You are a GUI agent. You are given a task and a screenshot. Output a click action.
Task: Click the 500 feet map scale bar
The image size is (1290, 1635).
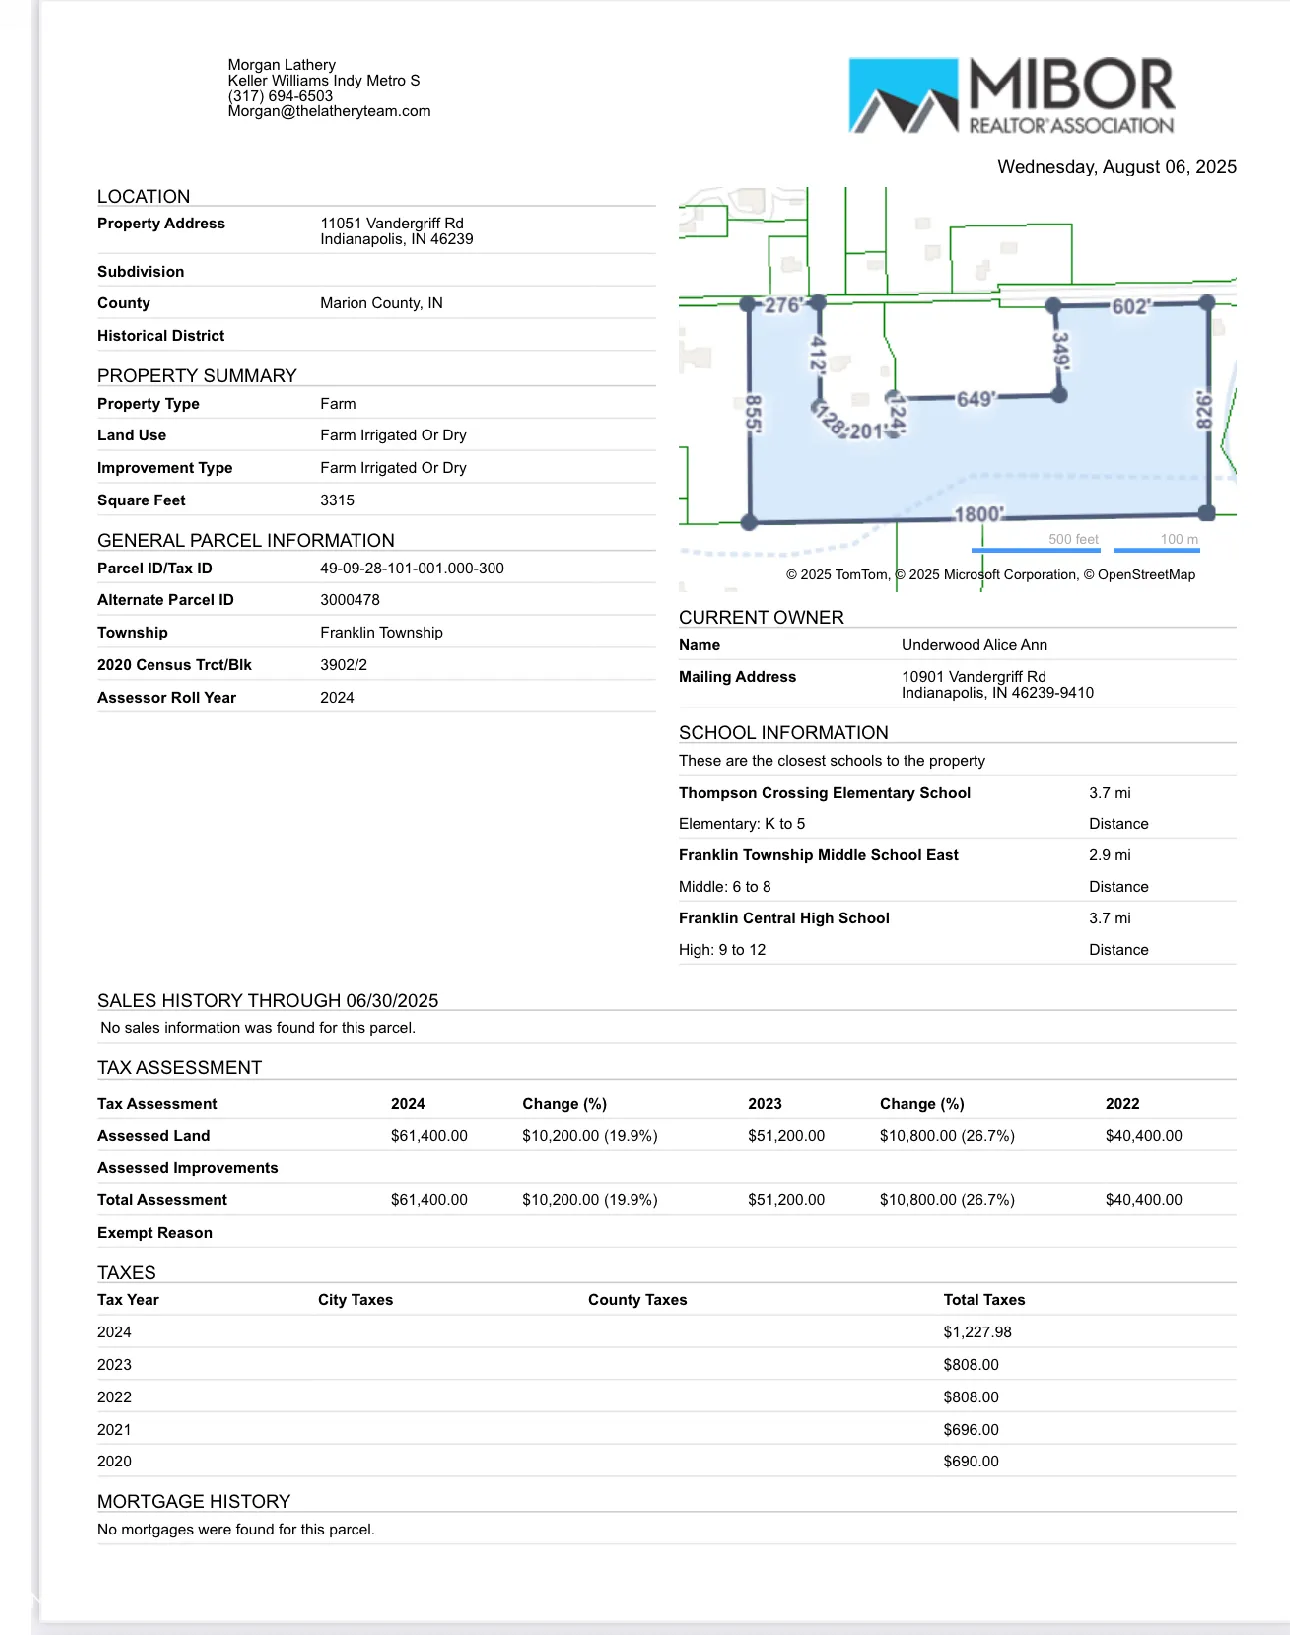1035,541
